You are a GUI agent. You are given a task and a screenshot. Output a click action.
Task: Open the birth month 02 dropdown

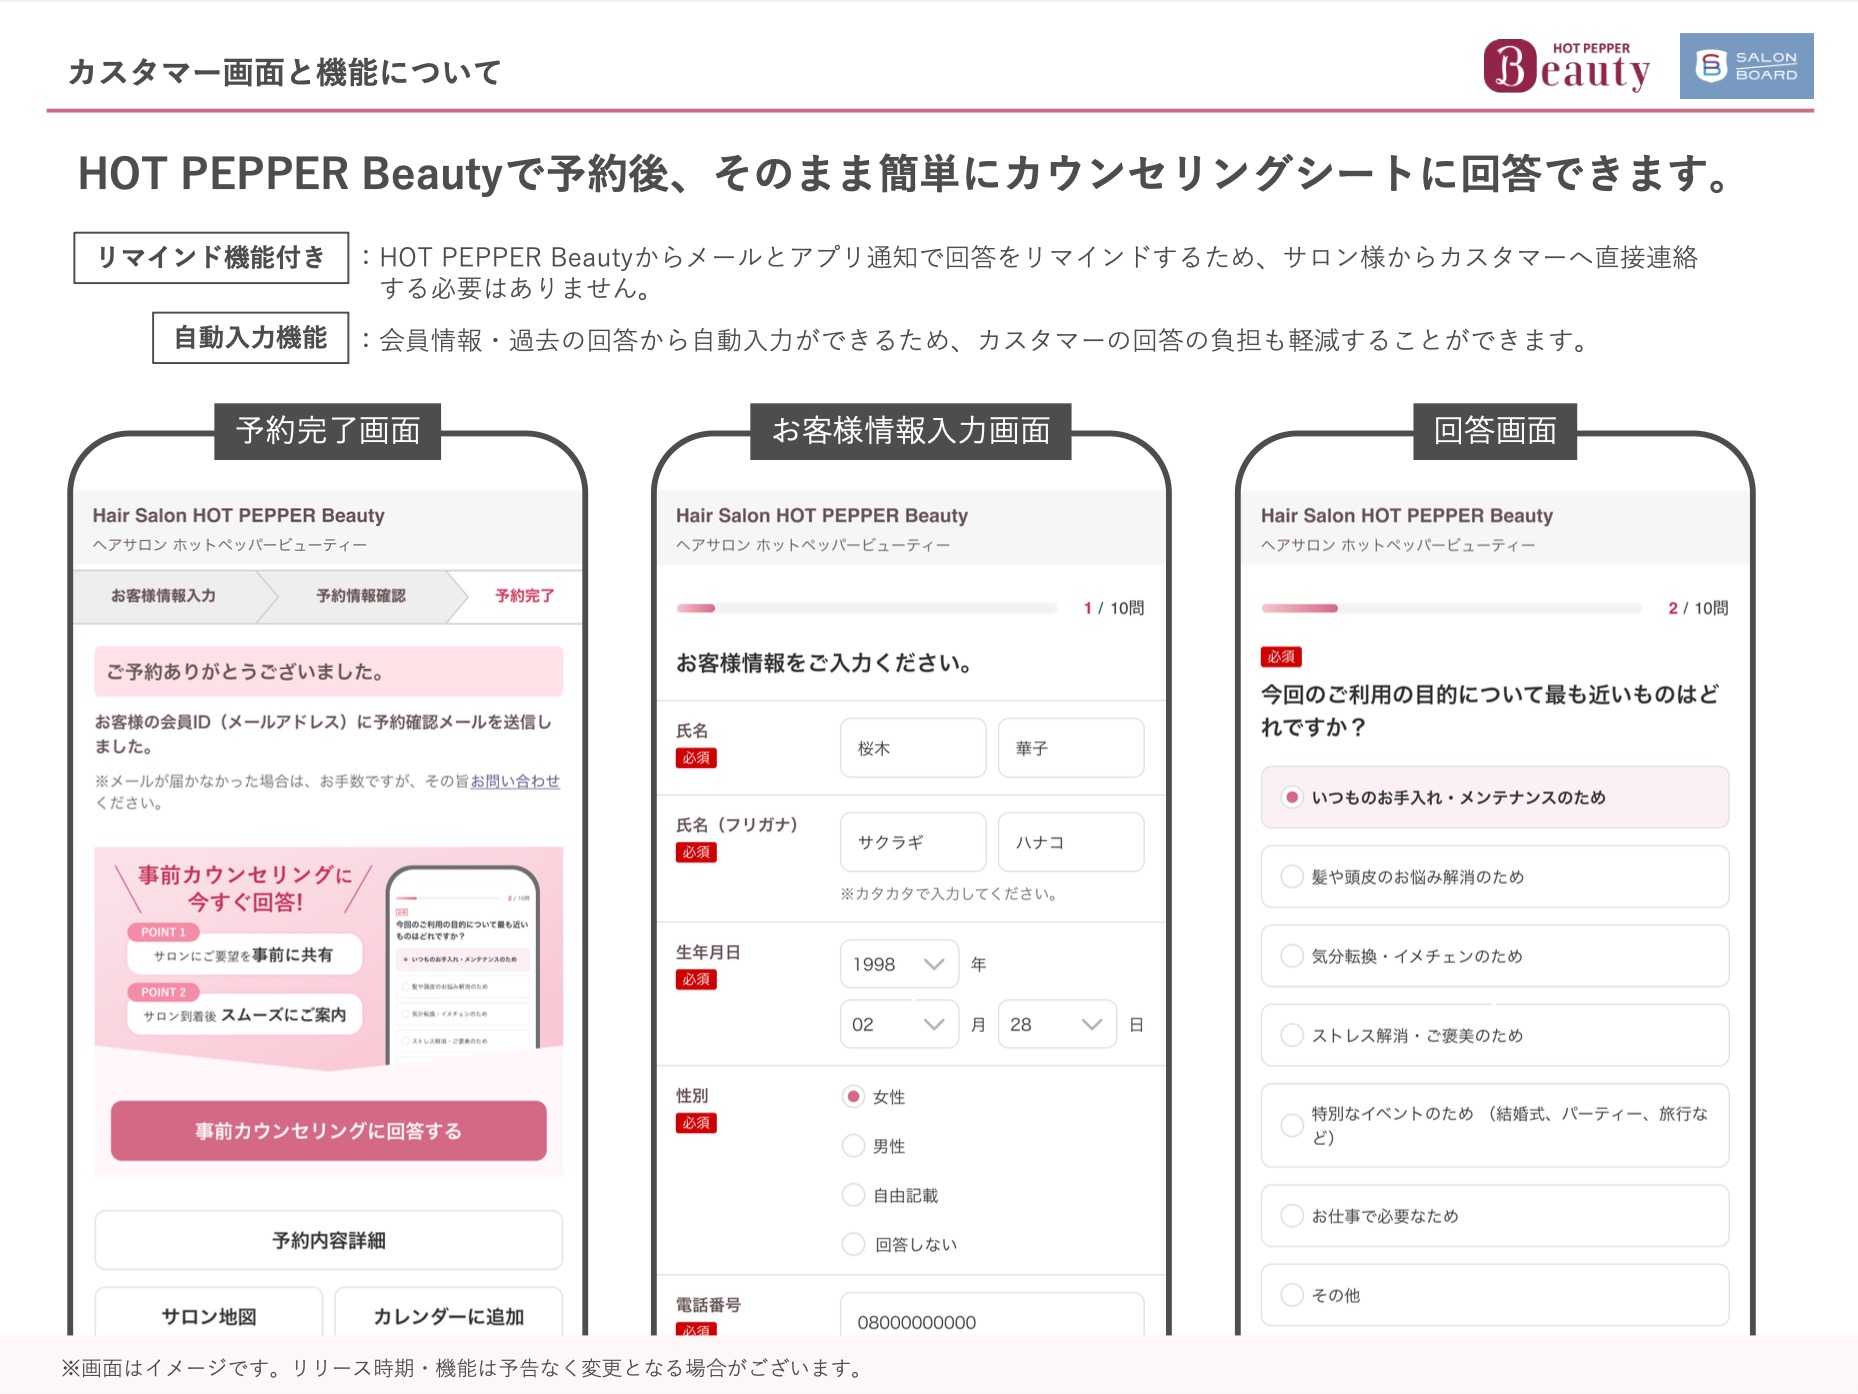pyautogui.click(x=898, y=1024)
